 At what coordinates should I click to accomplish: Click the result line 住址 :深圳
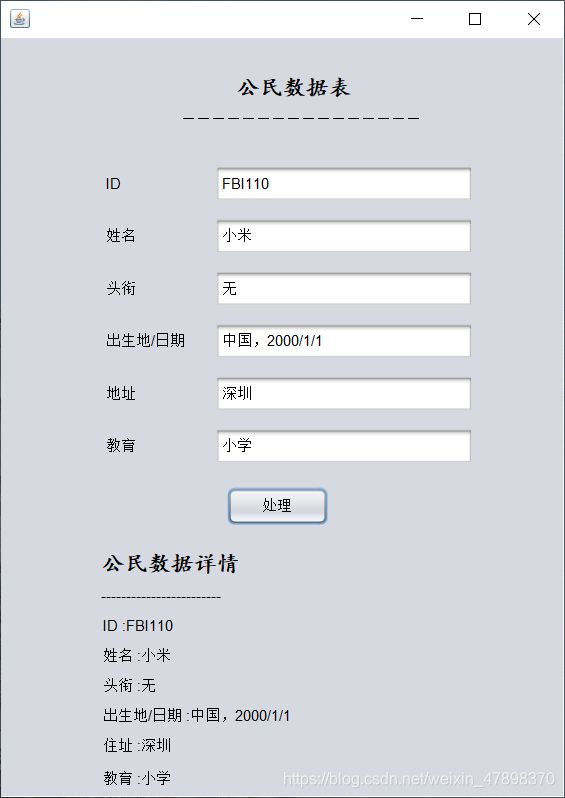point(137,746)
